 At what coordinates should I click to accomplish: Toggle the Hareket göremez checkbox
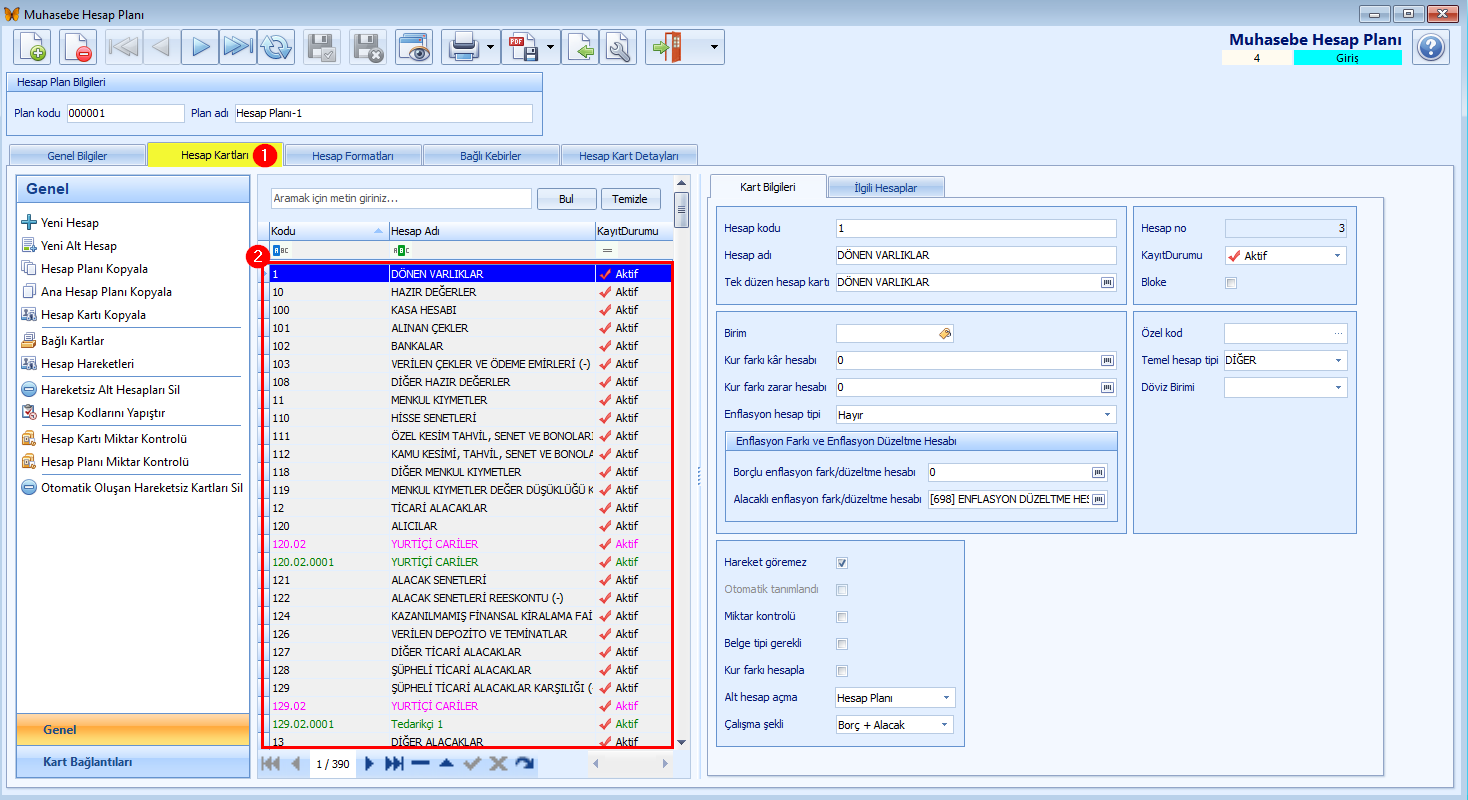pyautogui.click(x=842, y=563)
